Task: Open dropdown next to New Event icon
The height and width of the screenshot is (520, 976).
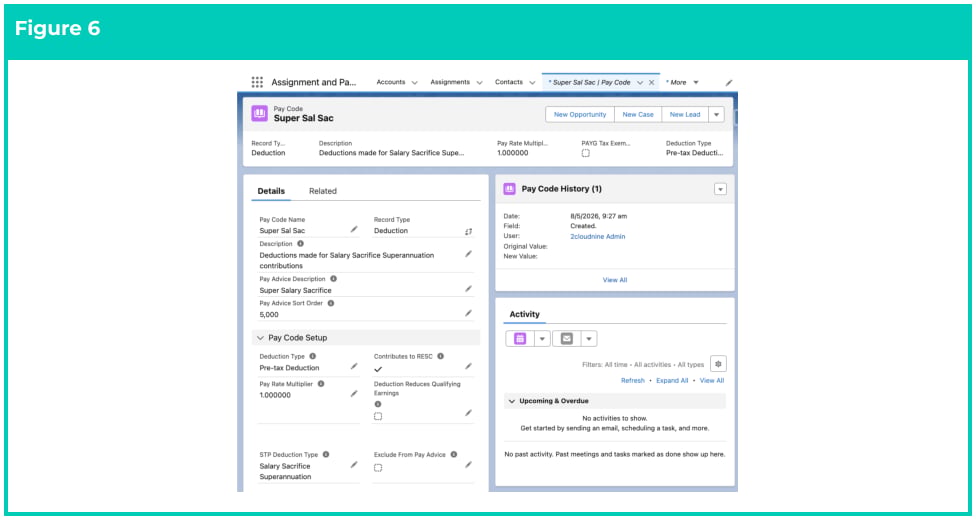Action: [x=542, y=338]
